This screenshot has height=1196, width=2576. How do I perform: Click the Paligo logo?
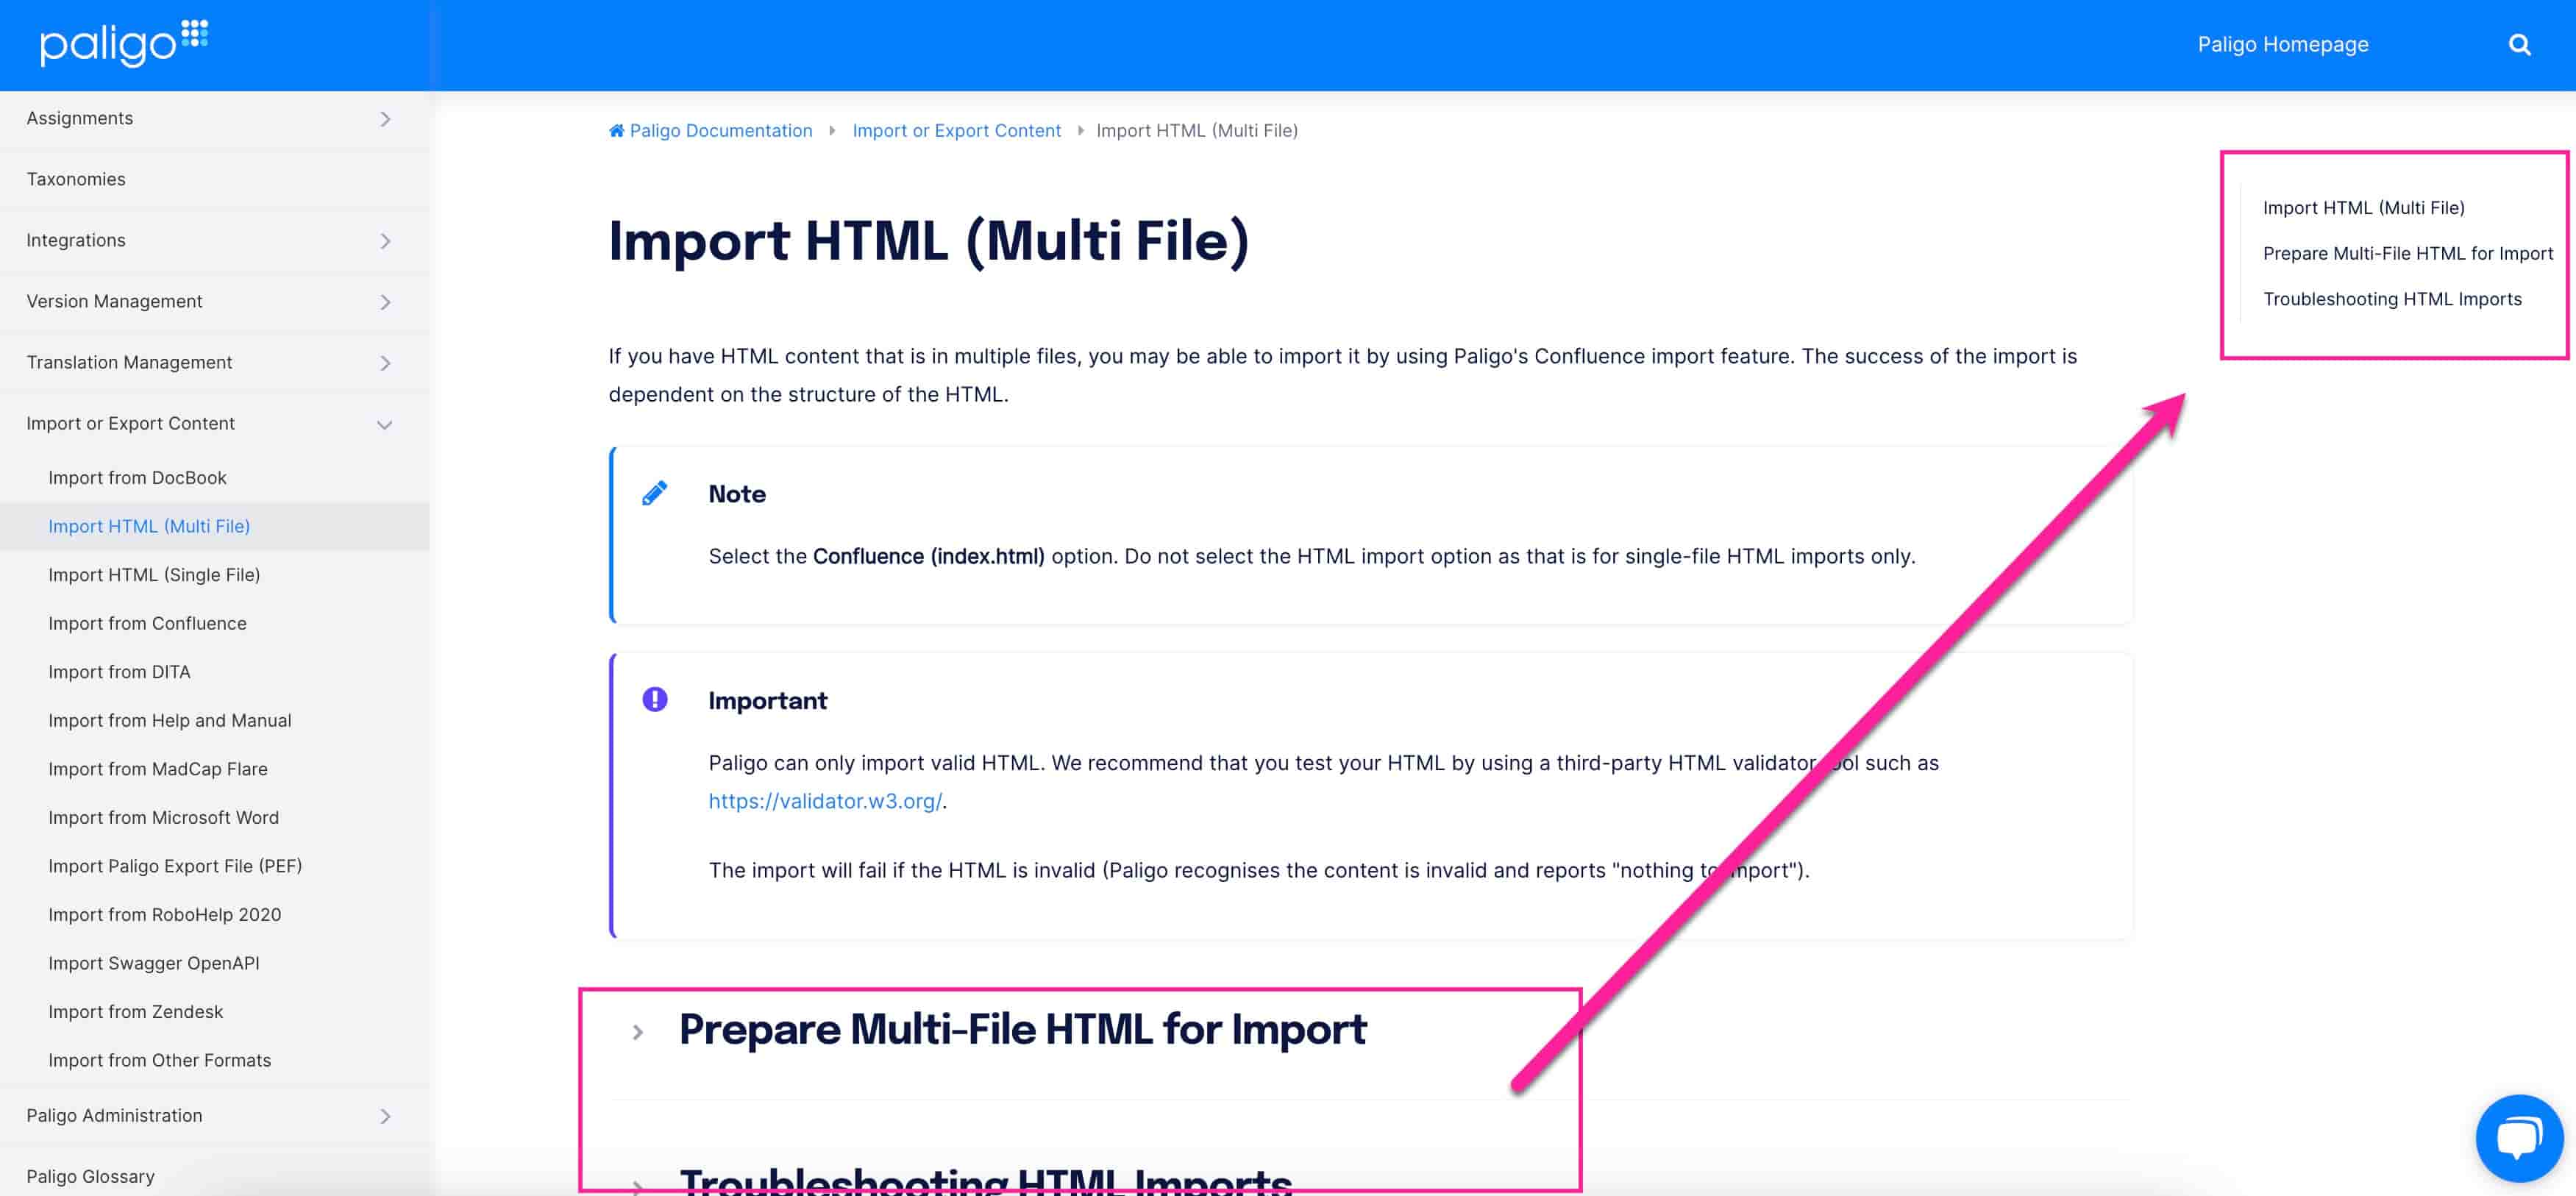[x=123, y=43]
